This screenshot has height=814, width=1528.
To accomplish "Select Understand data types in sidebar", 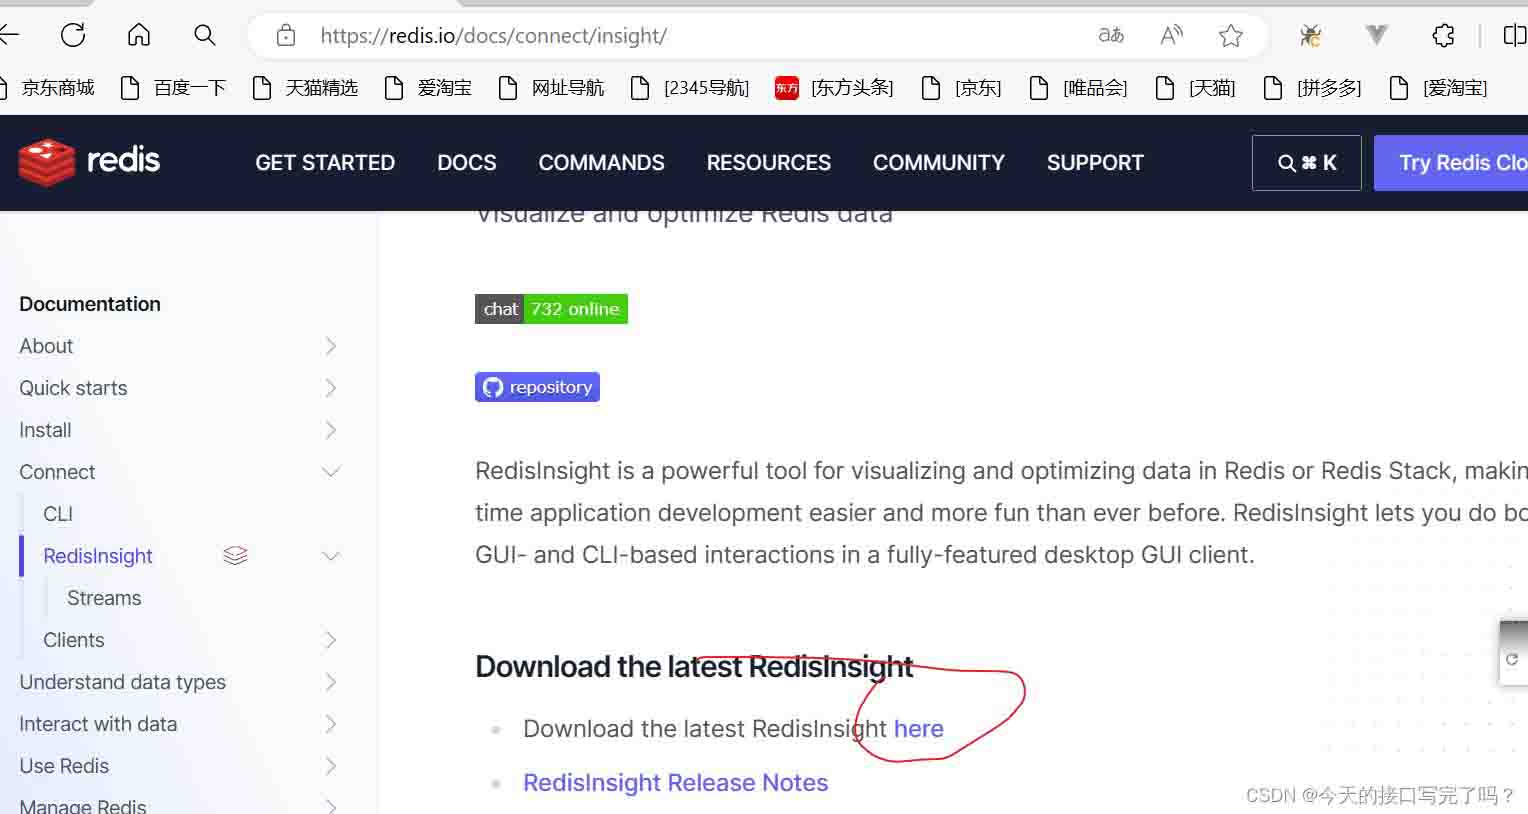I will [123, 682].
